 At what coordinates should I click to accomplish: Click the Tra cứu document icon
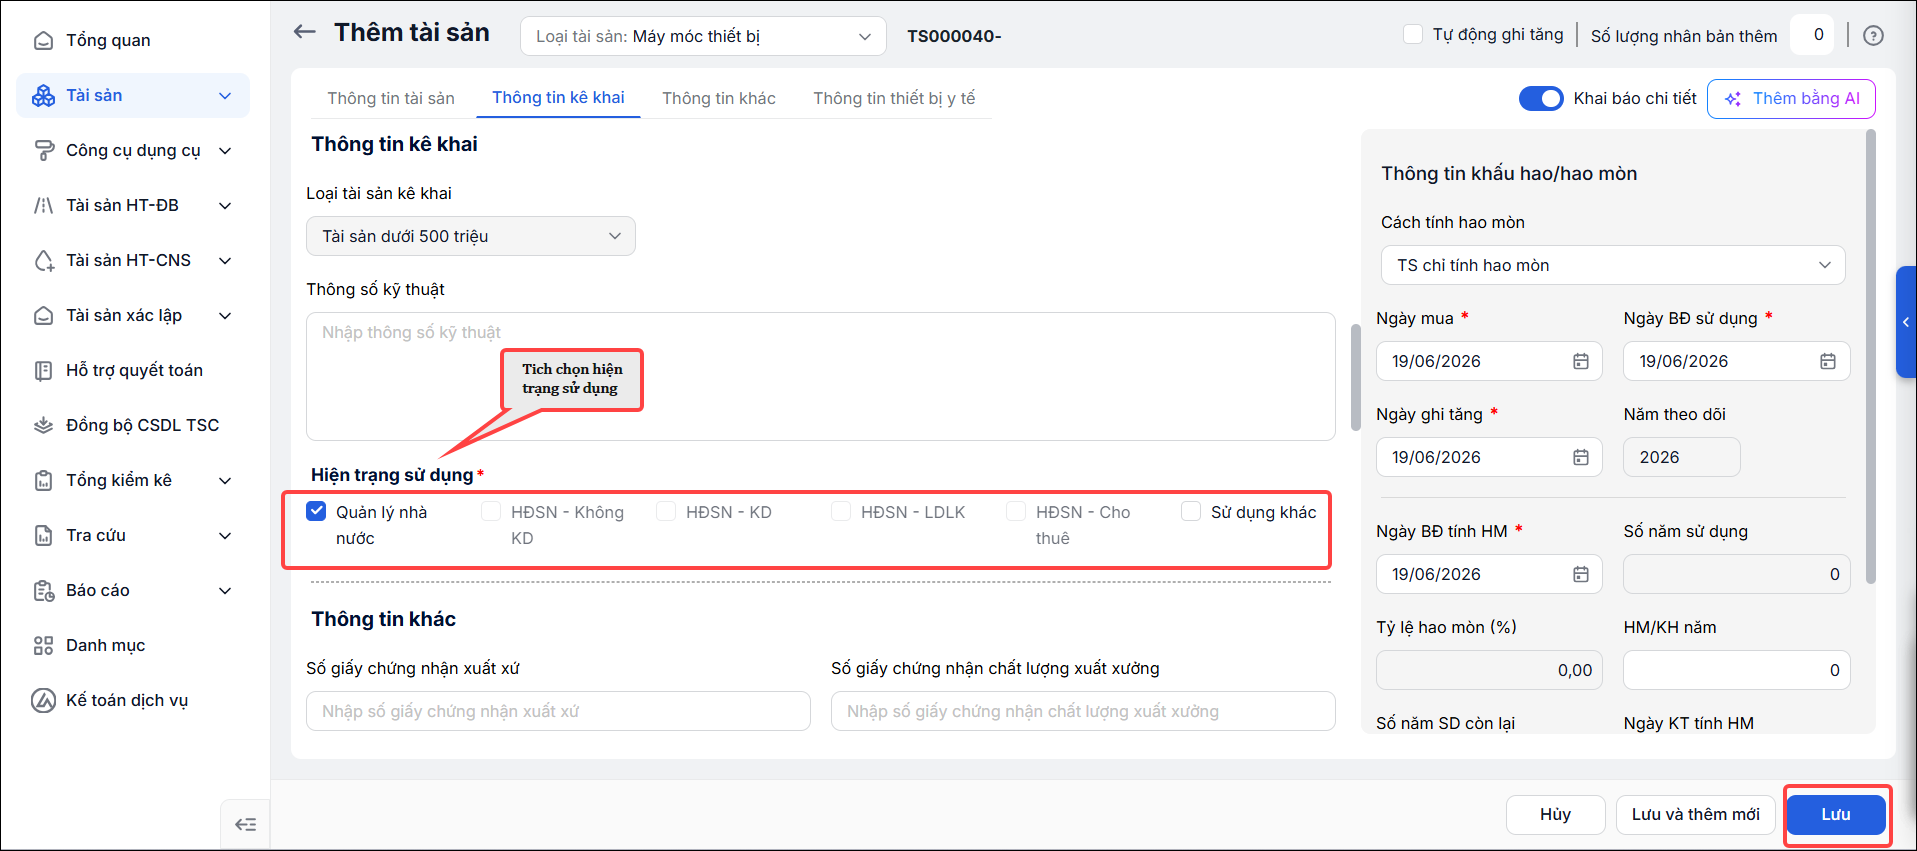coord(44,535)
